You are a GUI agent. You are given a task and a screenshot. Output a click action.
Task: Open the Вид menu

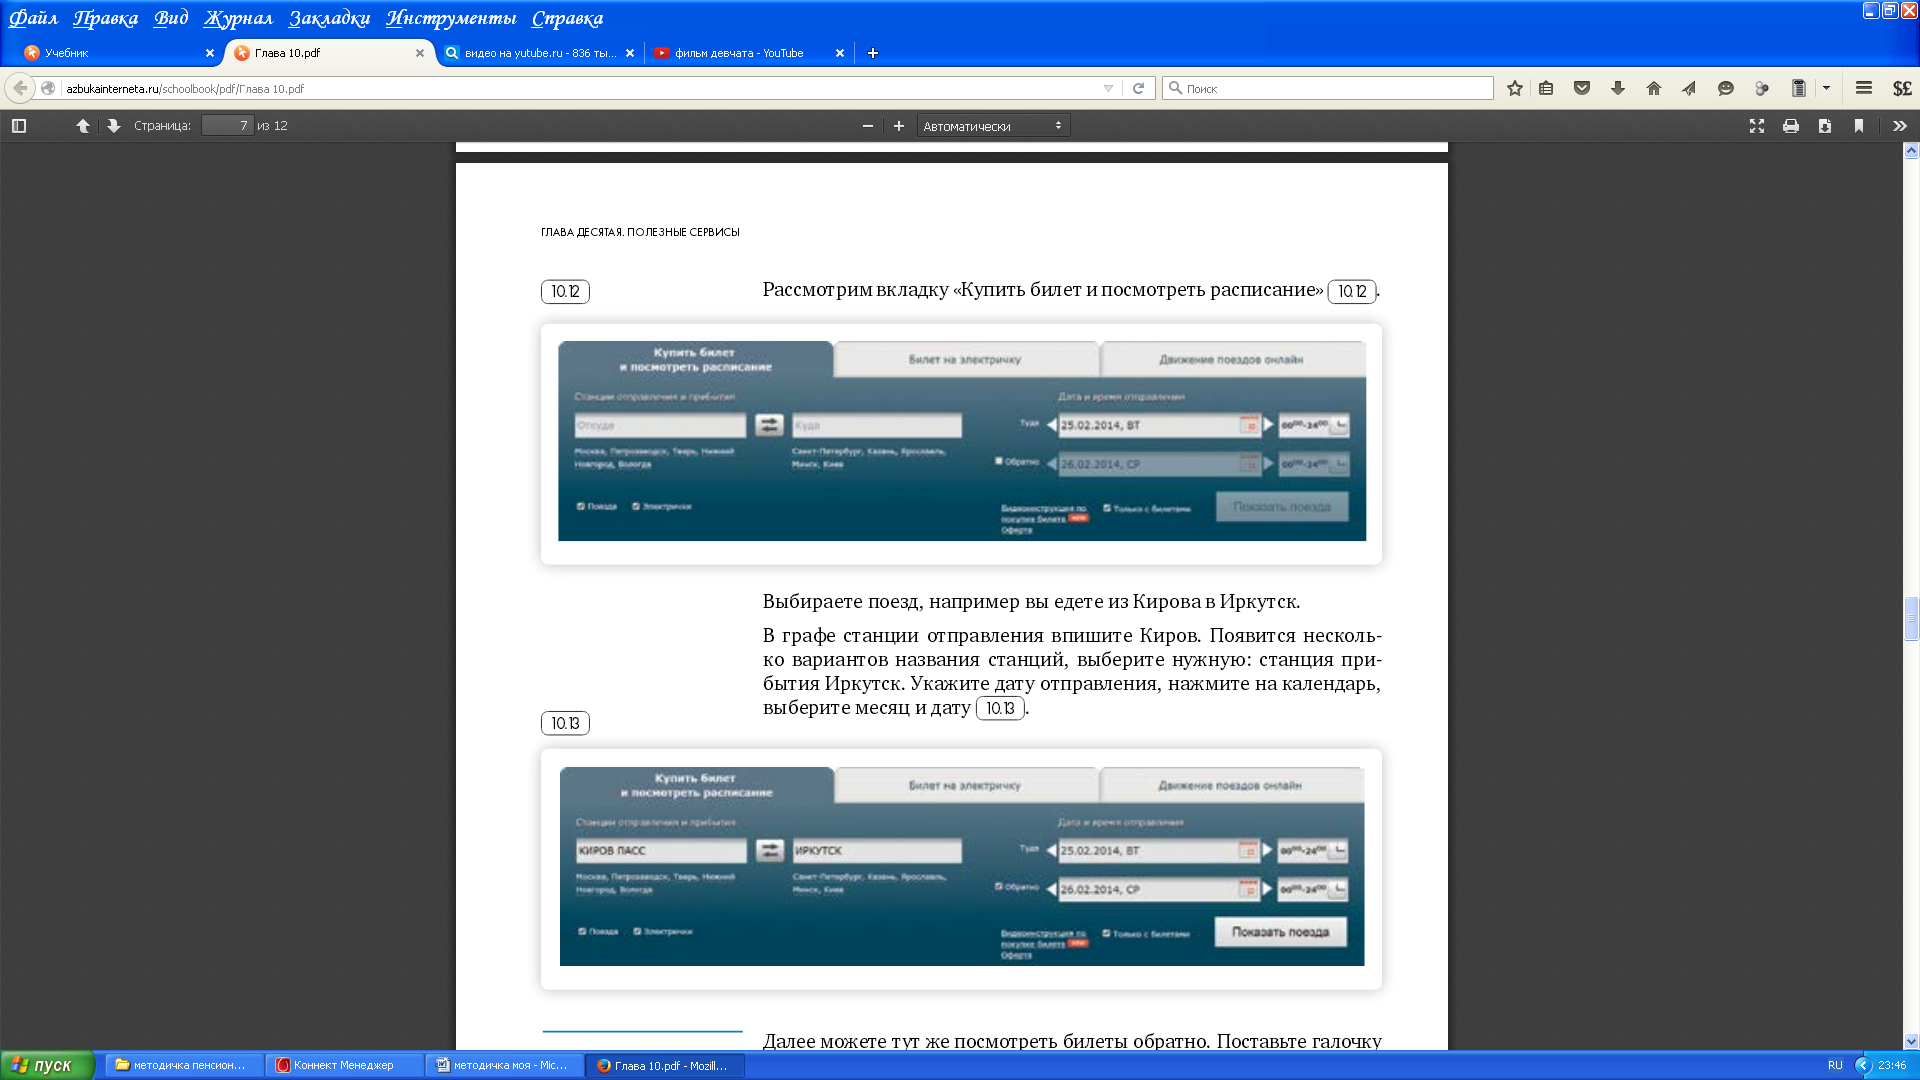171,18
